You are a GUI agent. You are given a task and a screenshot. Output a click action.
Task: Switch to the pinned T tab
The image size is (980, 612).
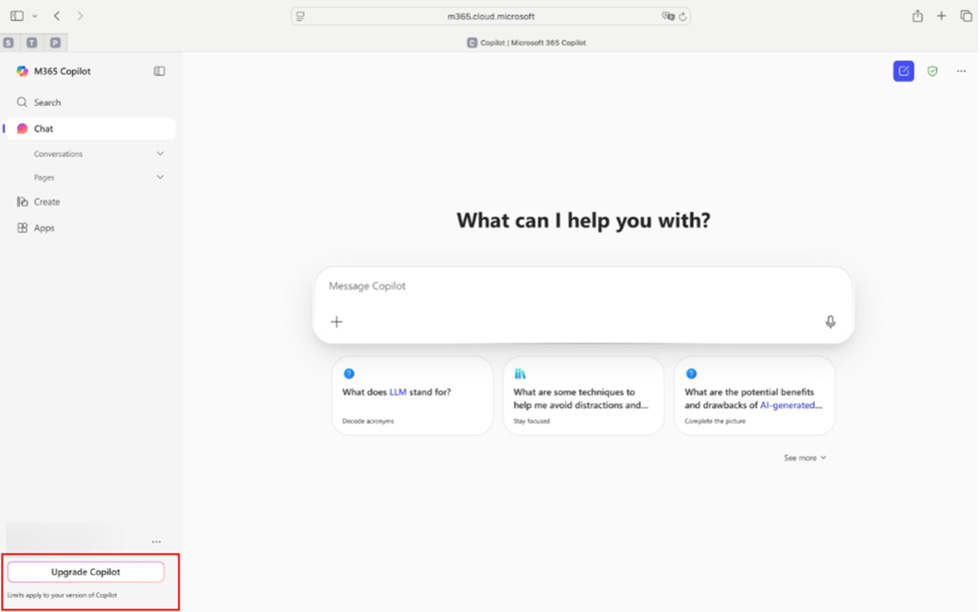(32, 43)
